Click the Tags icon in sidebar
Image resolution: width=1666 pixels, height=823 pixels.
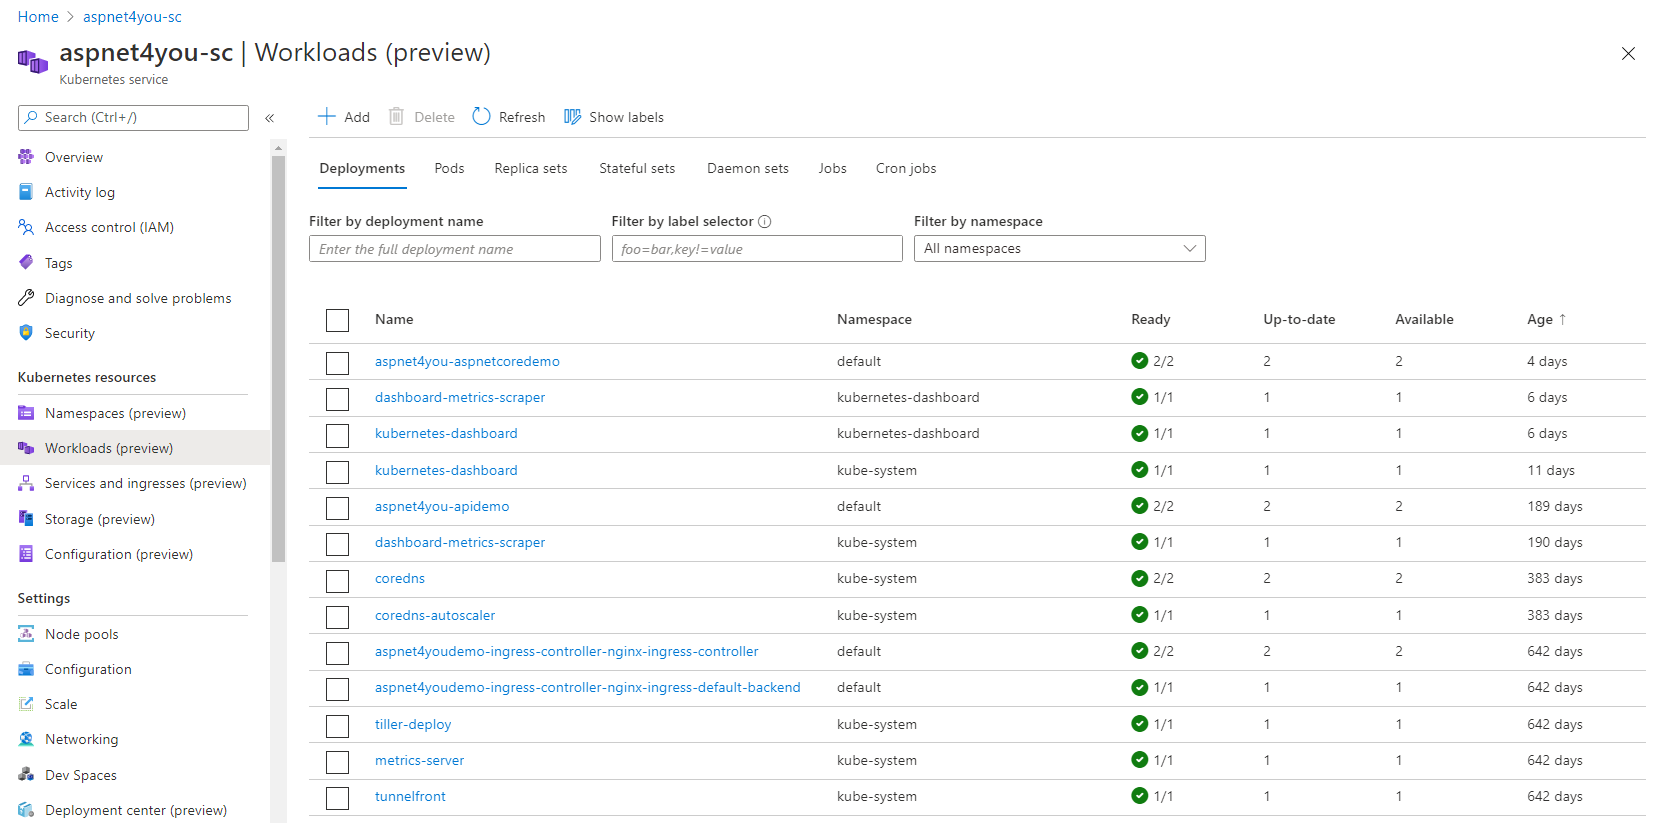coord(26,263)
